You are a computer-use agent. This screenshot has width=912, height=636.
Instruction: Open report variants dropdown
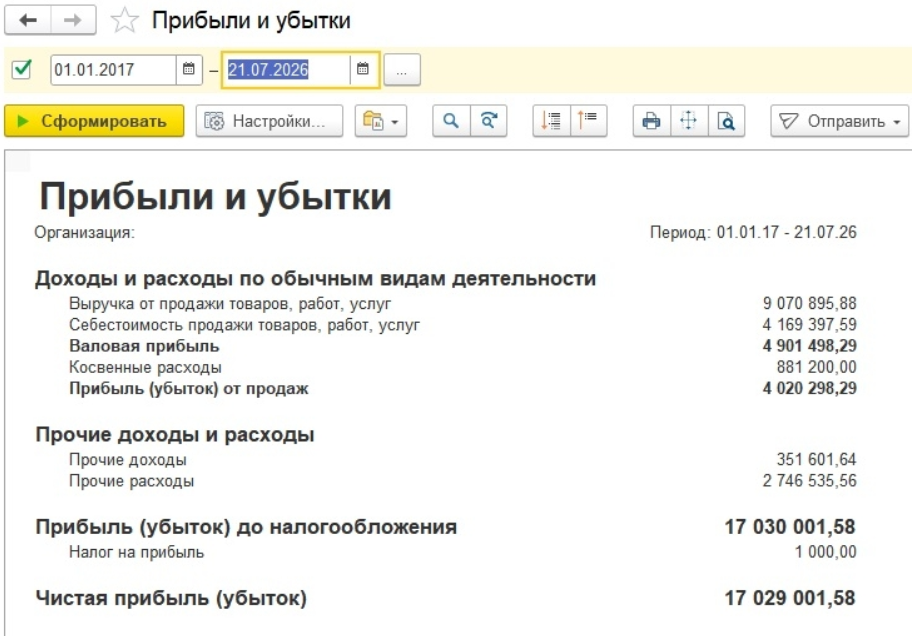point(380,121)
